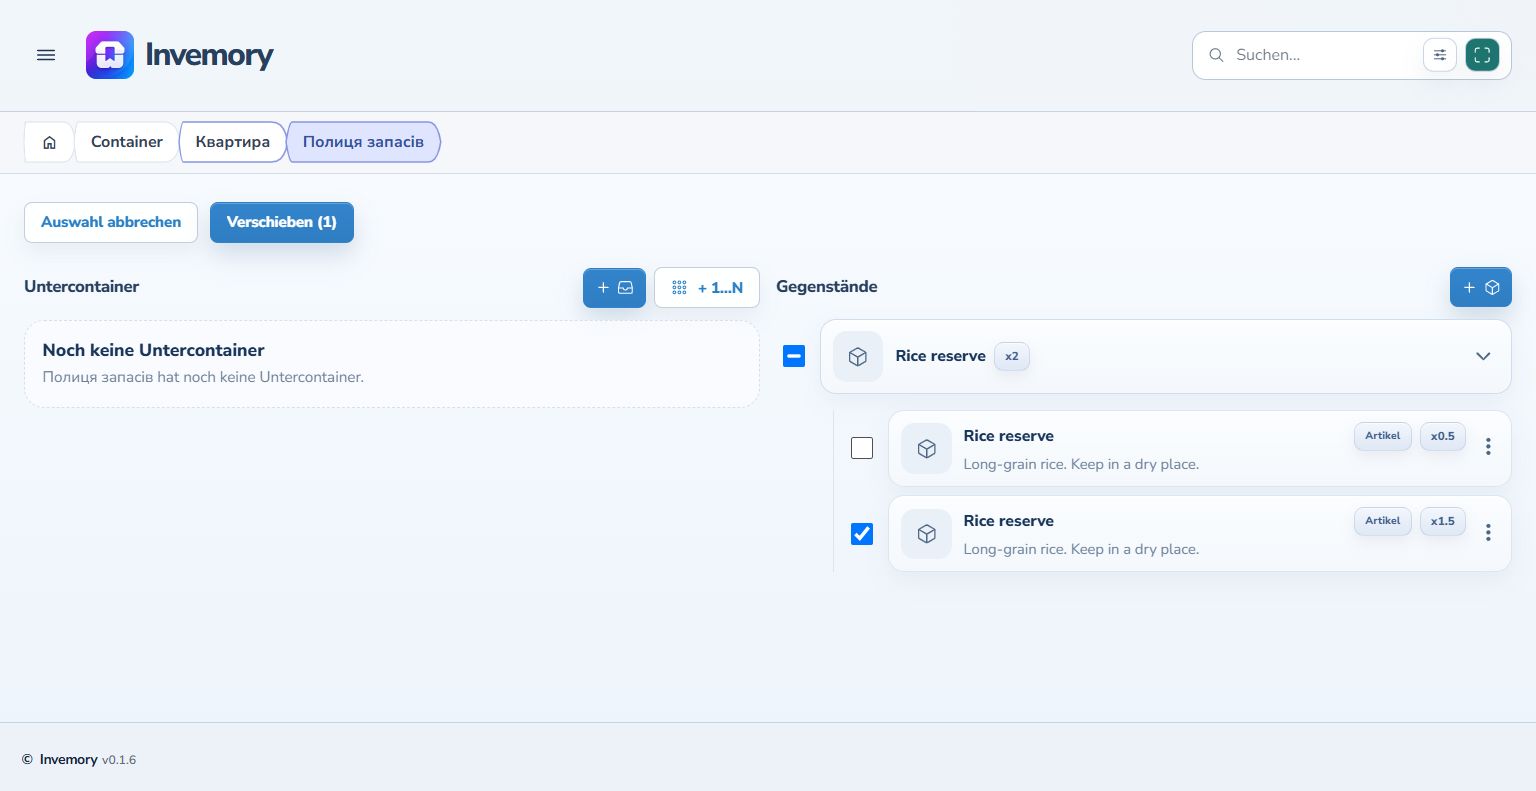1536x791 pixels.
Task: Click Auswahl abbrechen button
Action: point(111,222)
